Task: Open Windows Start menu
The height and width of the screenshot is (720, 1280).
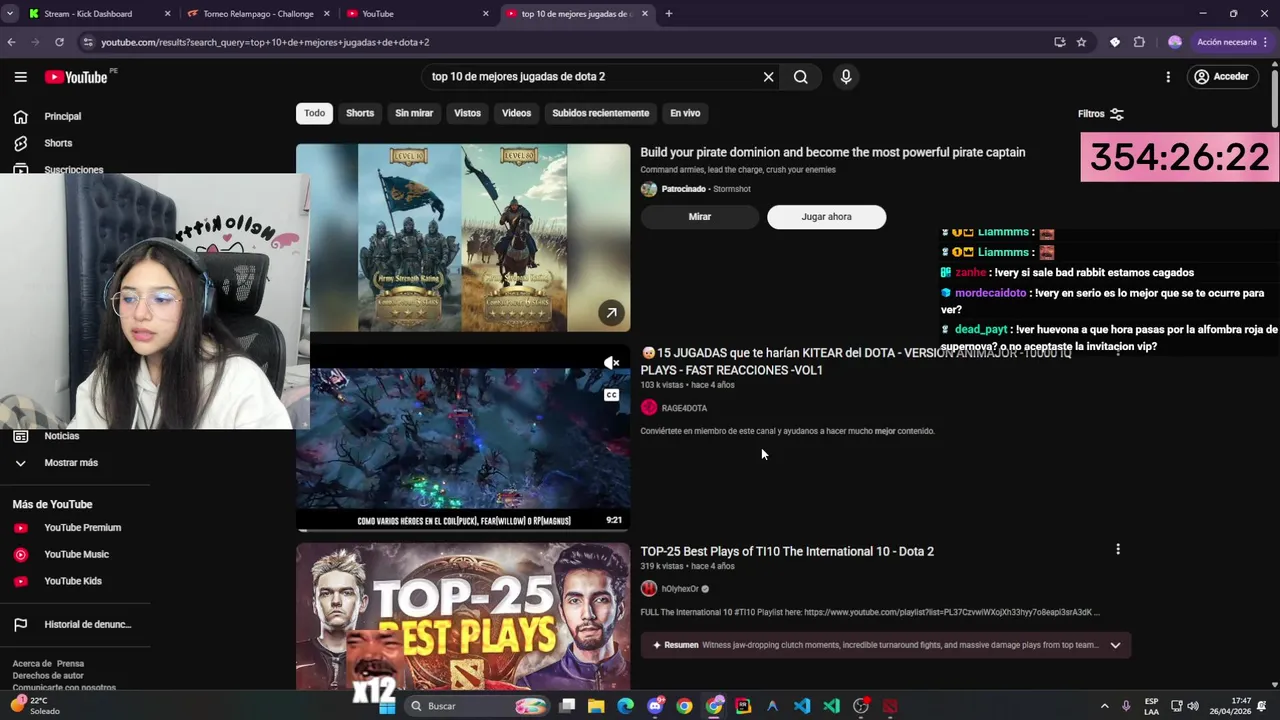Action: 387,706
